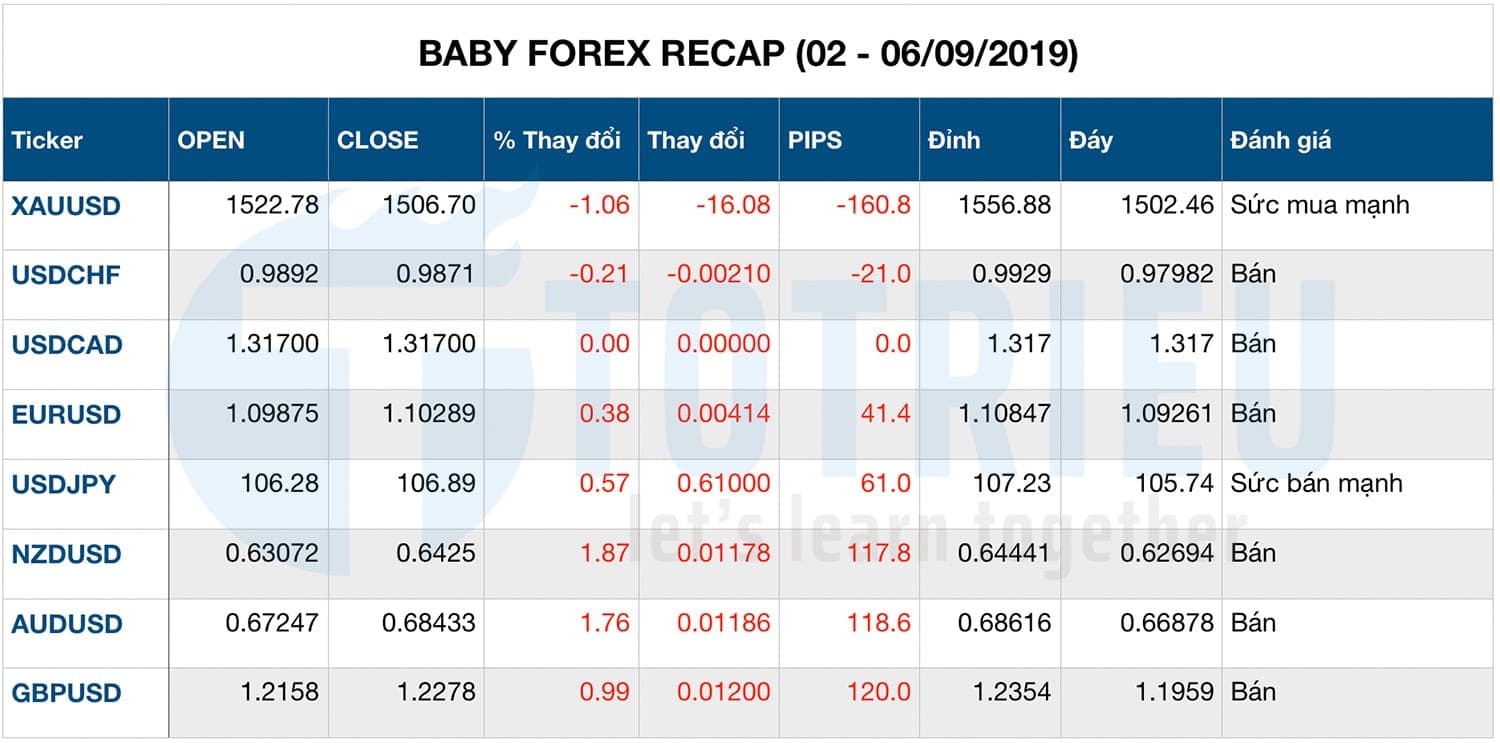Click the PIPS column header
This screenshot has width=1500, height=743.
(x=813, y=140)
